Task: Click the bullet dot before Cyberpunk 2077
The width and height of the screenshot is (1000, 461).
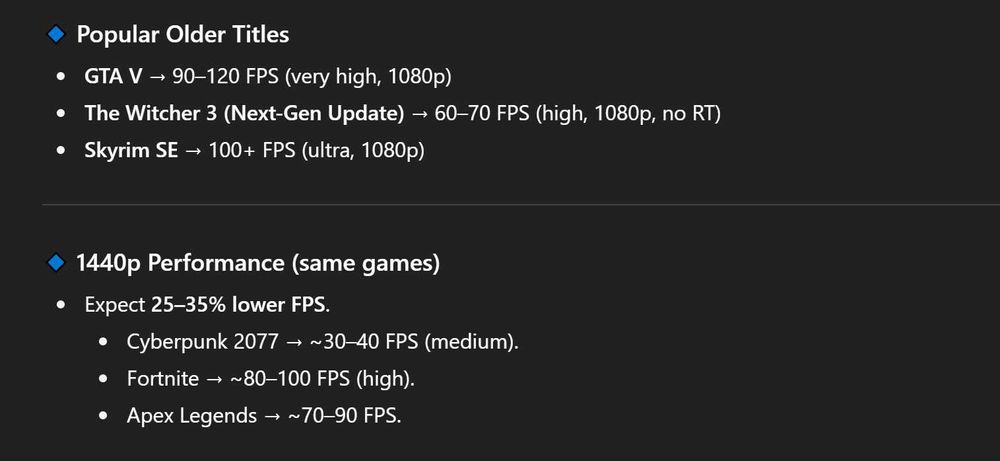Action: tap(104, 342)
